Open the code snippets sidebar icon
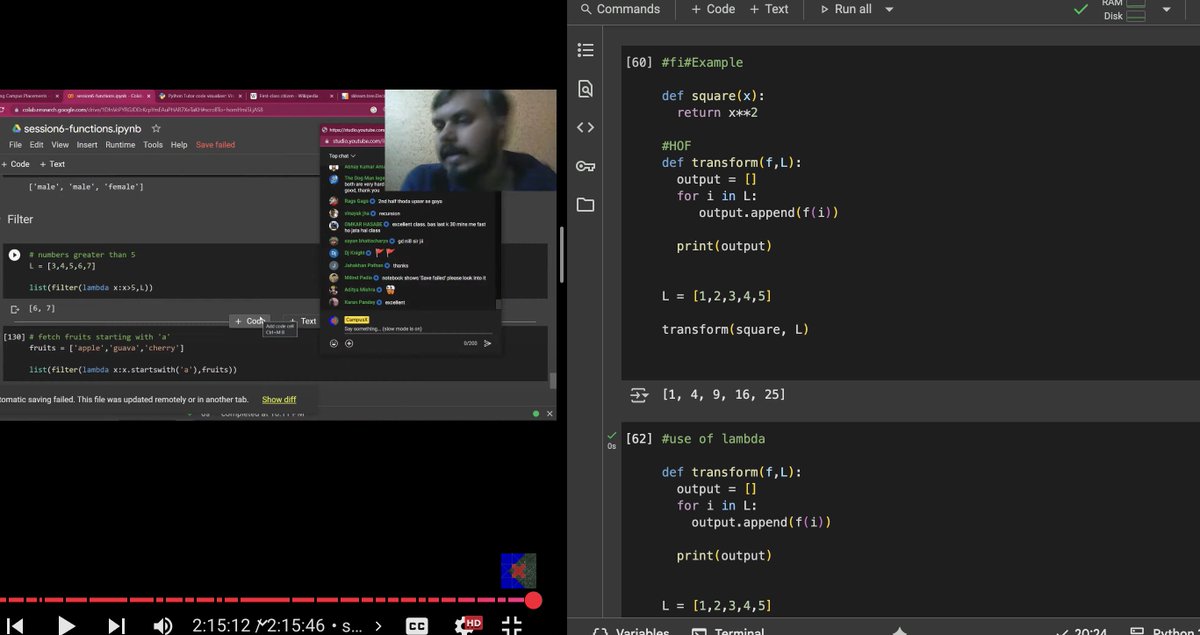1200x635 pixels. (x=586, y=127)
